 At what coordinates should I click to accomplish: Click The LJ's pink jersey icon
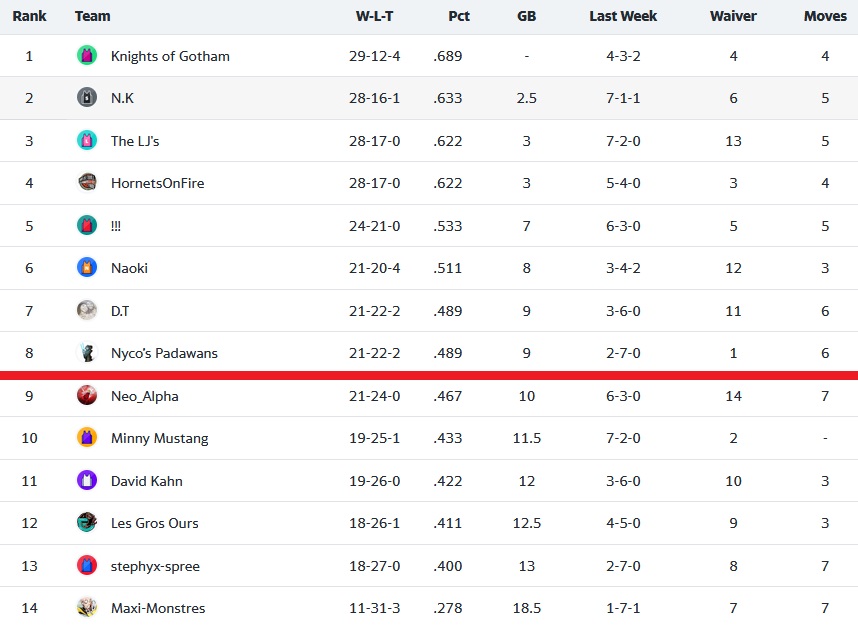coord(86,141)
